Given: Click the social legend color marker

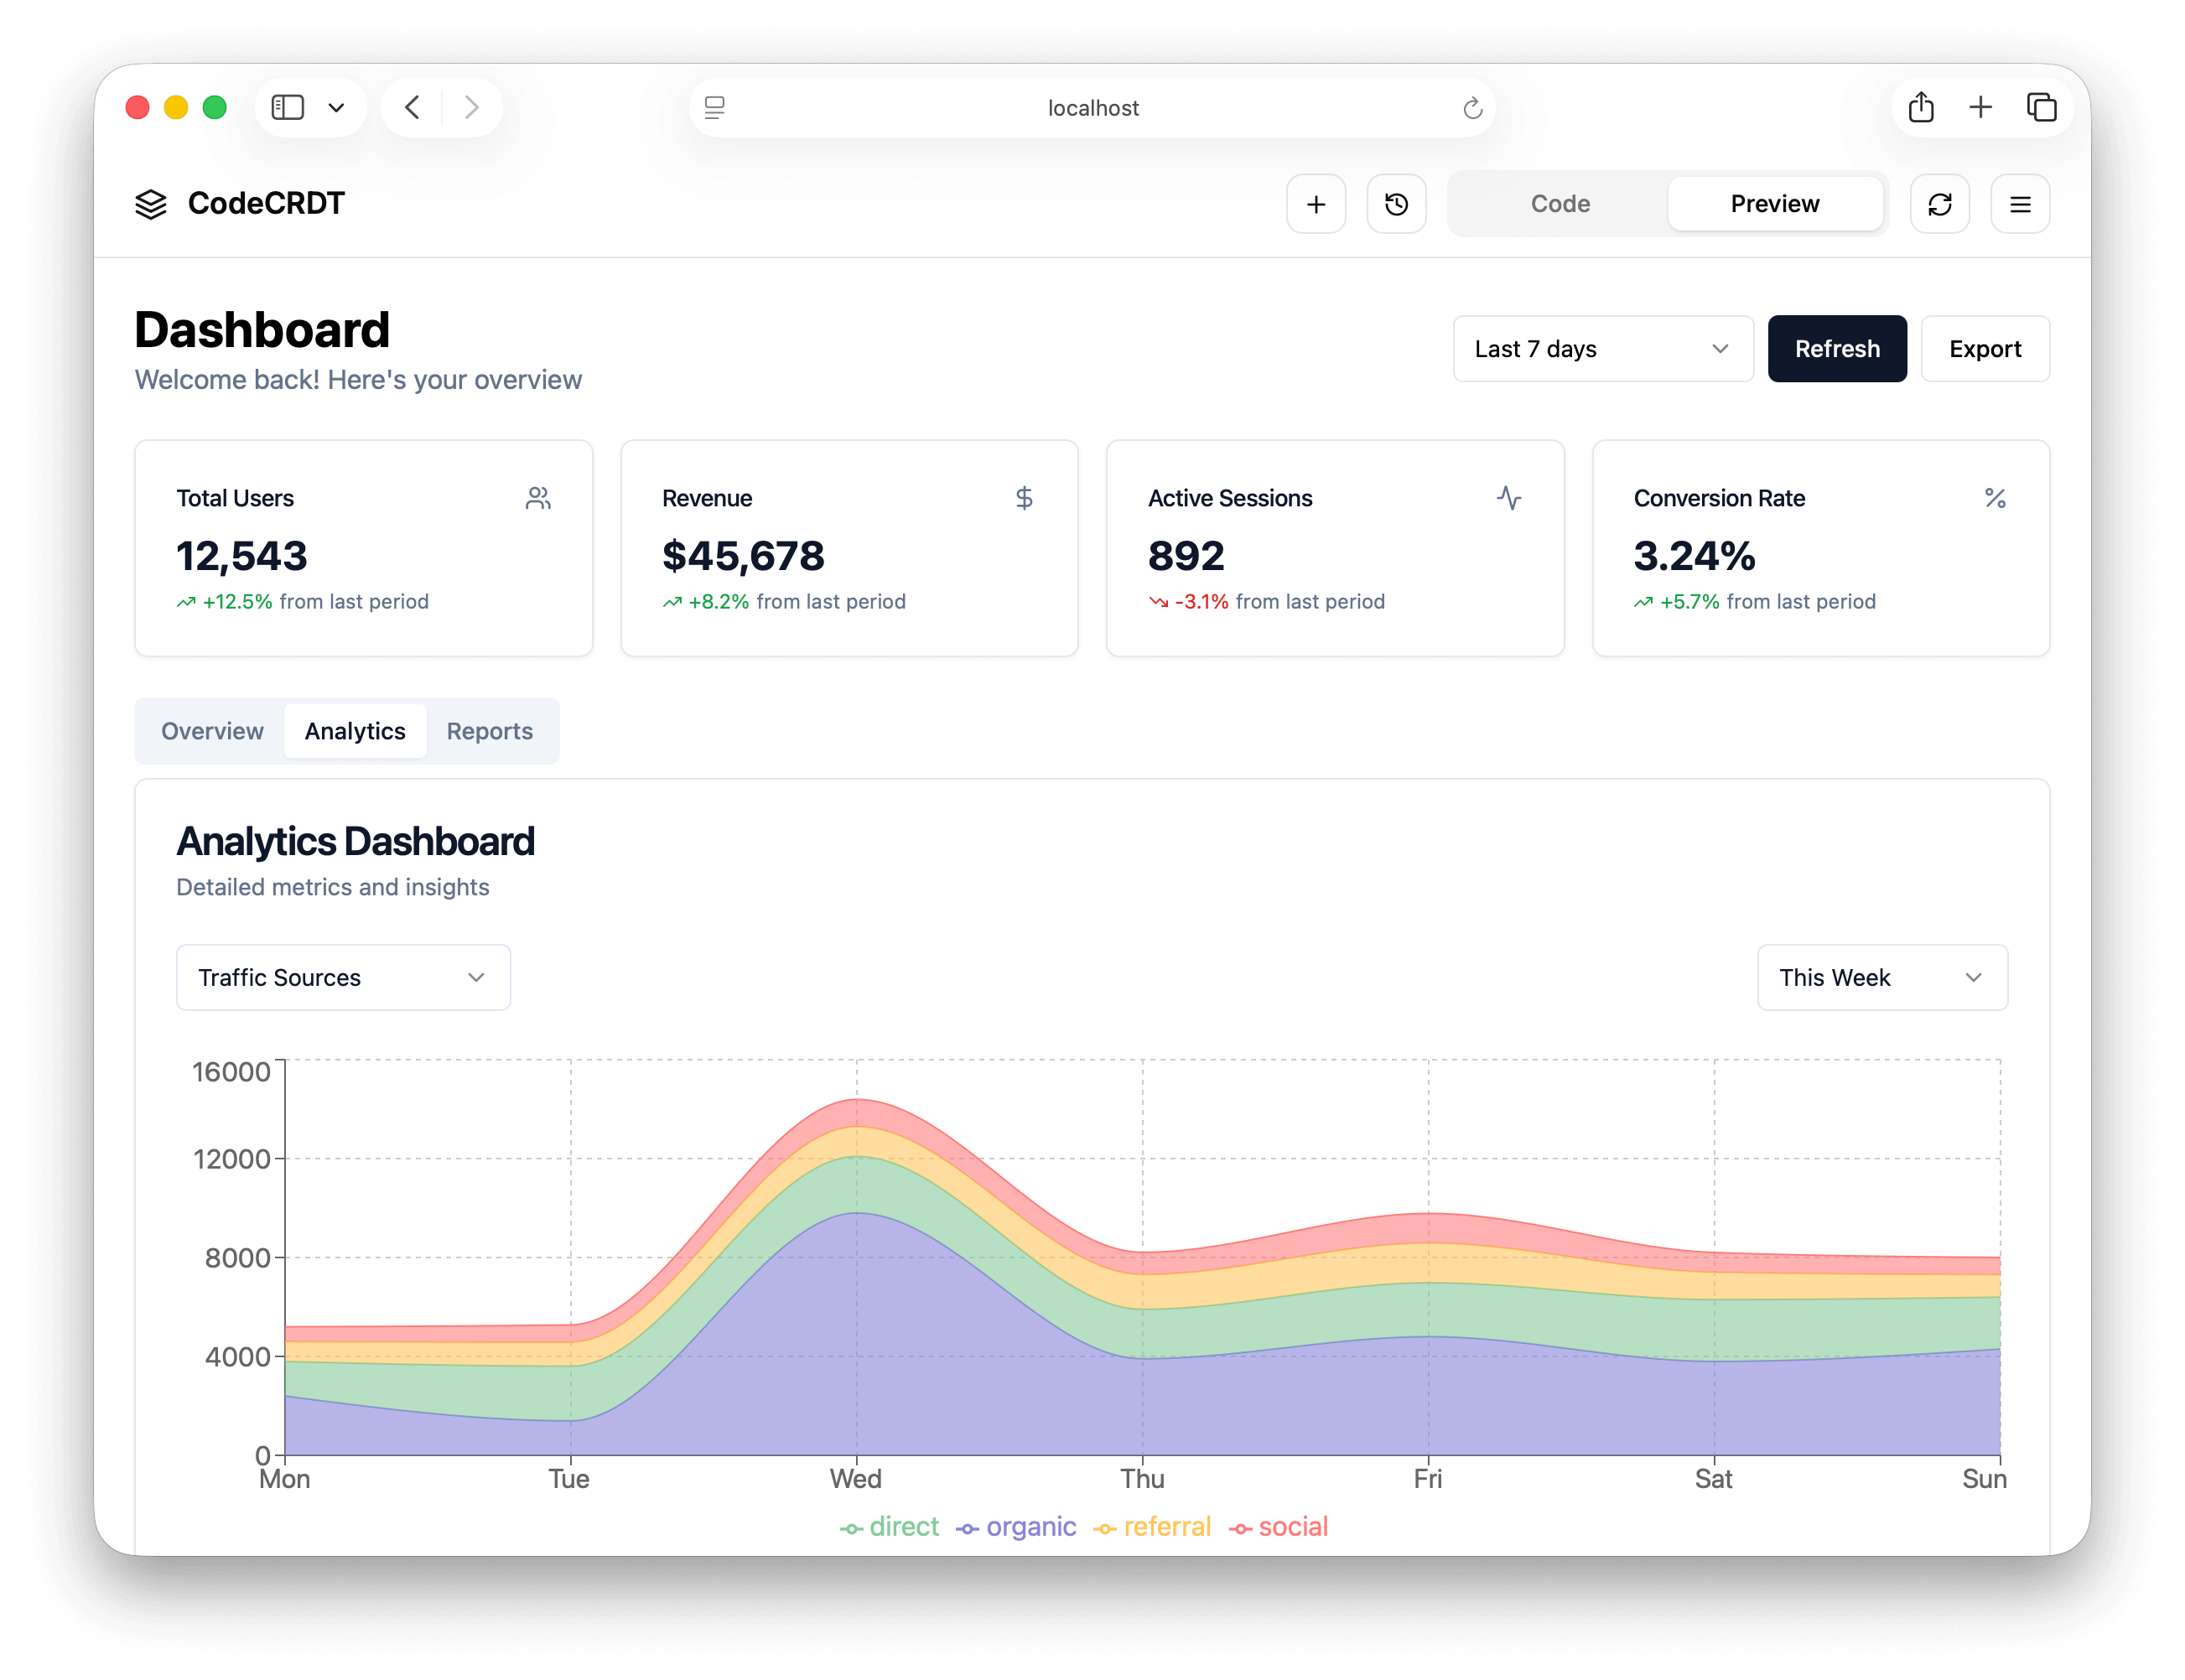Looking at the screenshot, I should click(x=1240, y=1528).
